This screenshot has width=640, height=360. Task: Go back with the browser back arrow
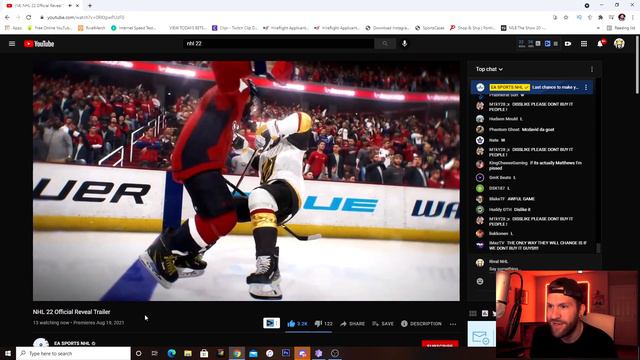click(7, 17)
